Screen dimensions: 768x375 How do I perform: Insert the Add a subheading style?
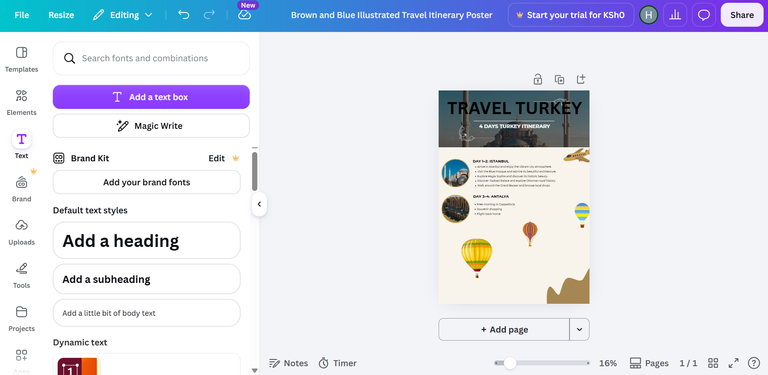(x=146, y=279)
